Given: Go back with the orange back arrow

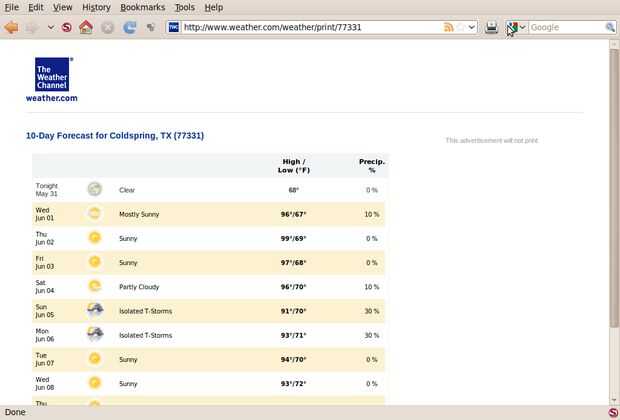Looking at the screenshot, I should (11, 27).
